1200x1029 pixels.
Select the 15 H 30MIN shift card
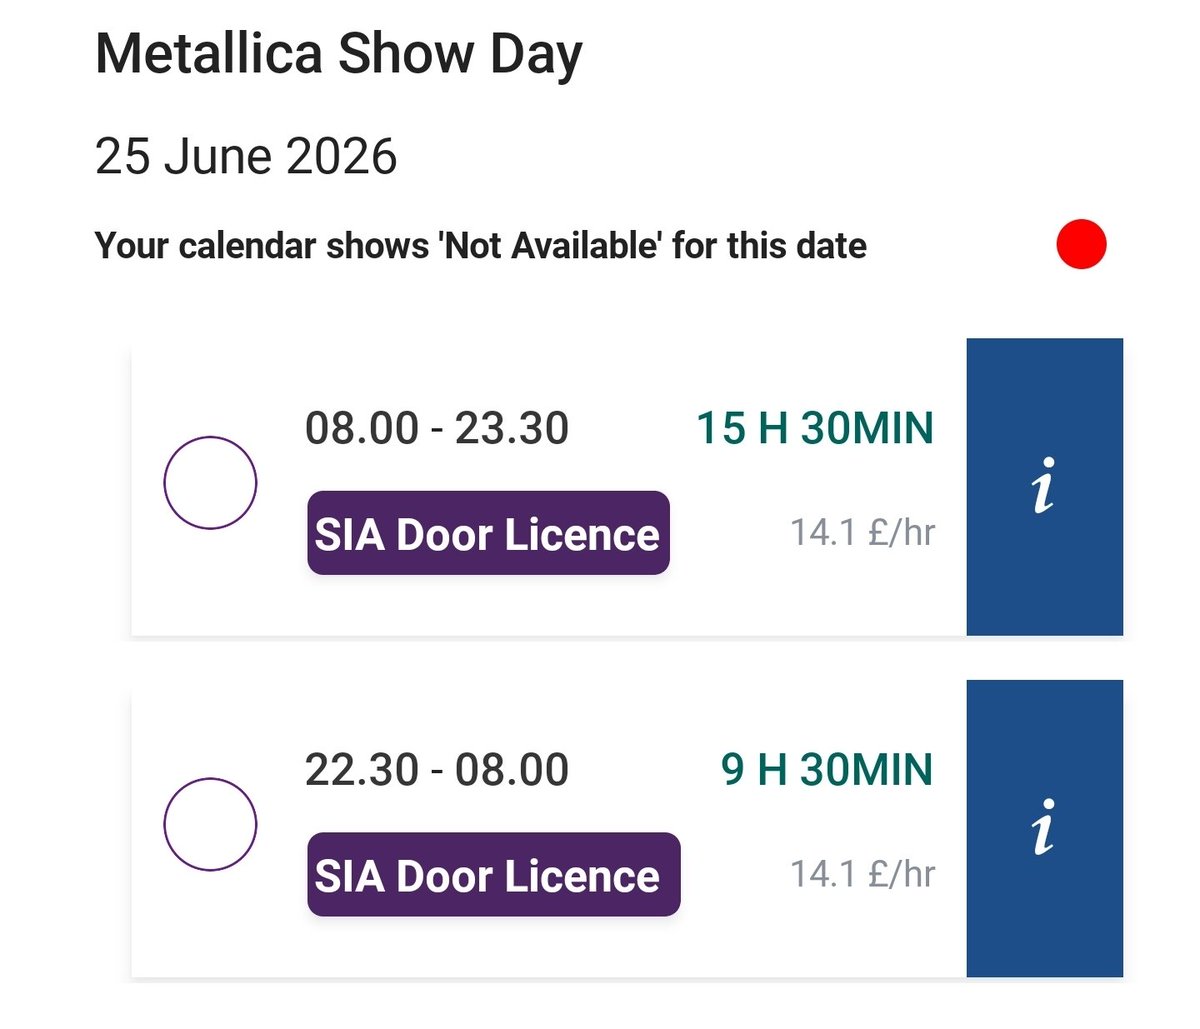(x=549, y=486)
